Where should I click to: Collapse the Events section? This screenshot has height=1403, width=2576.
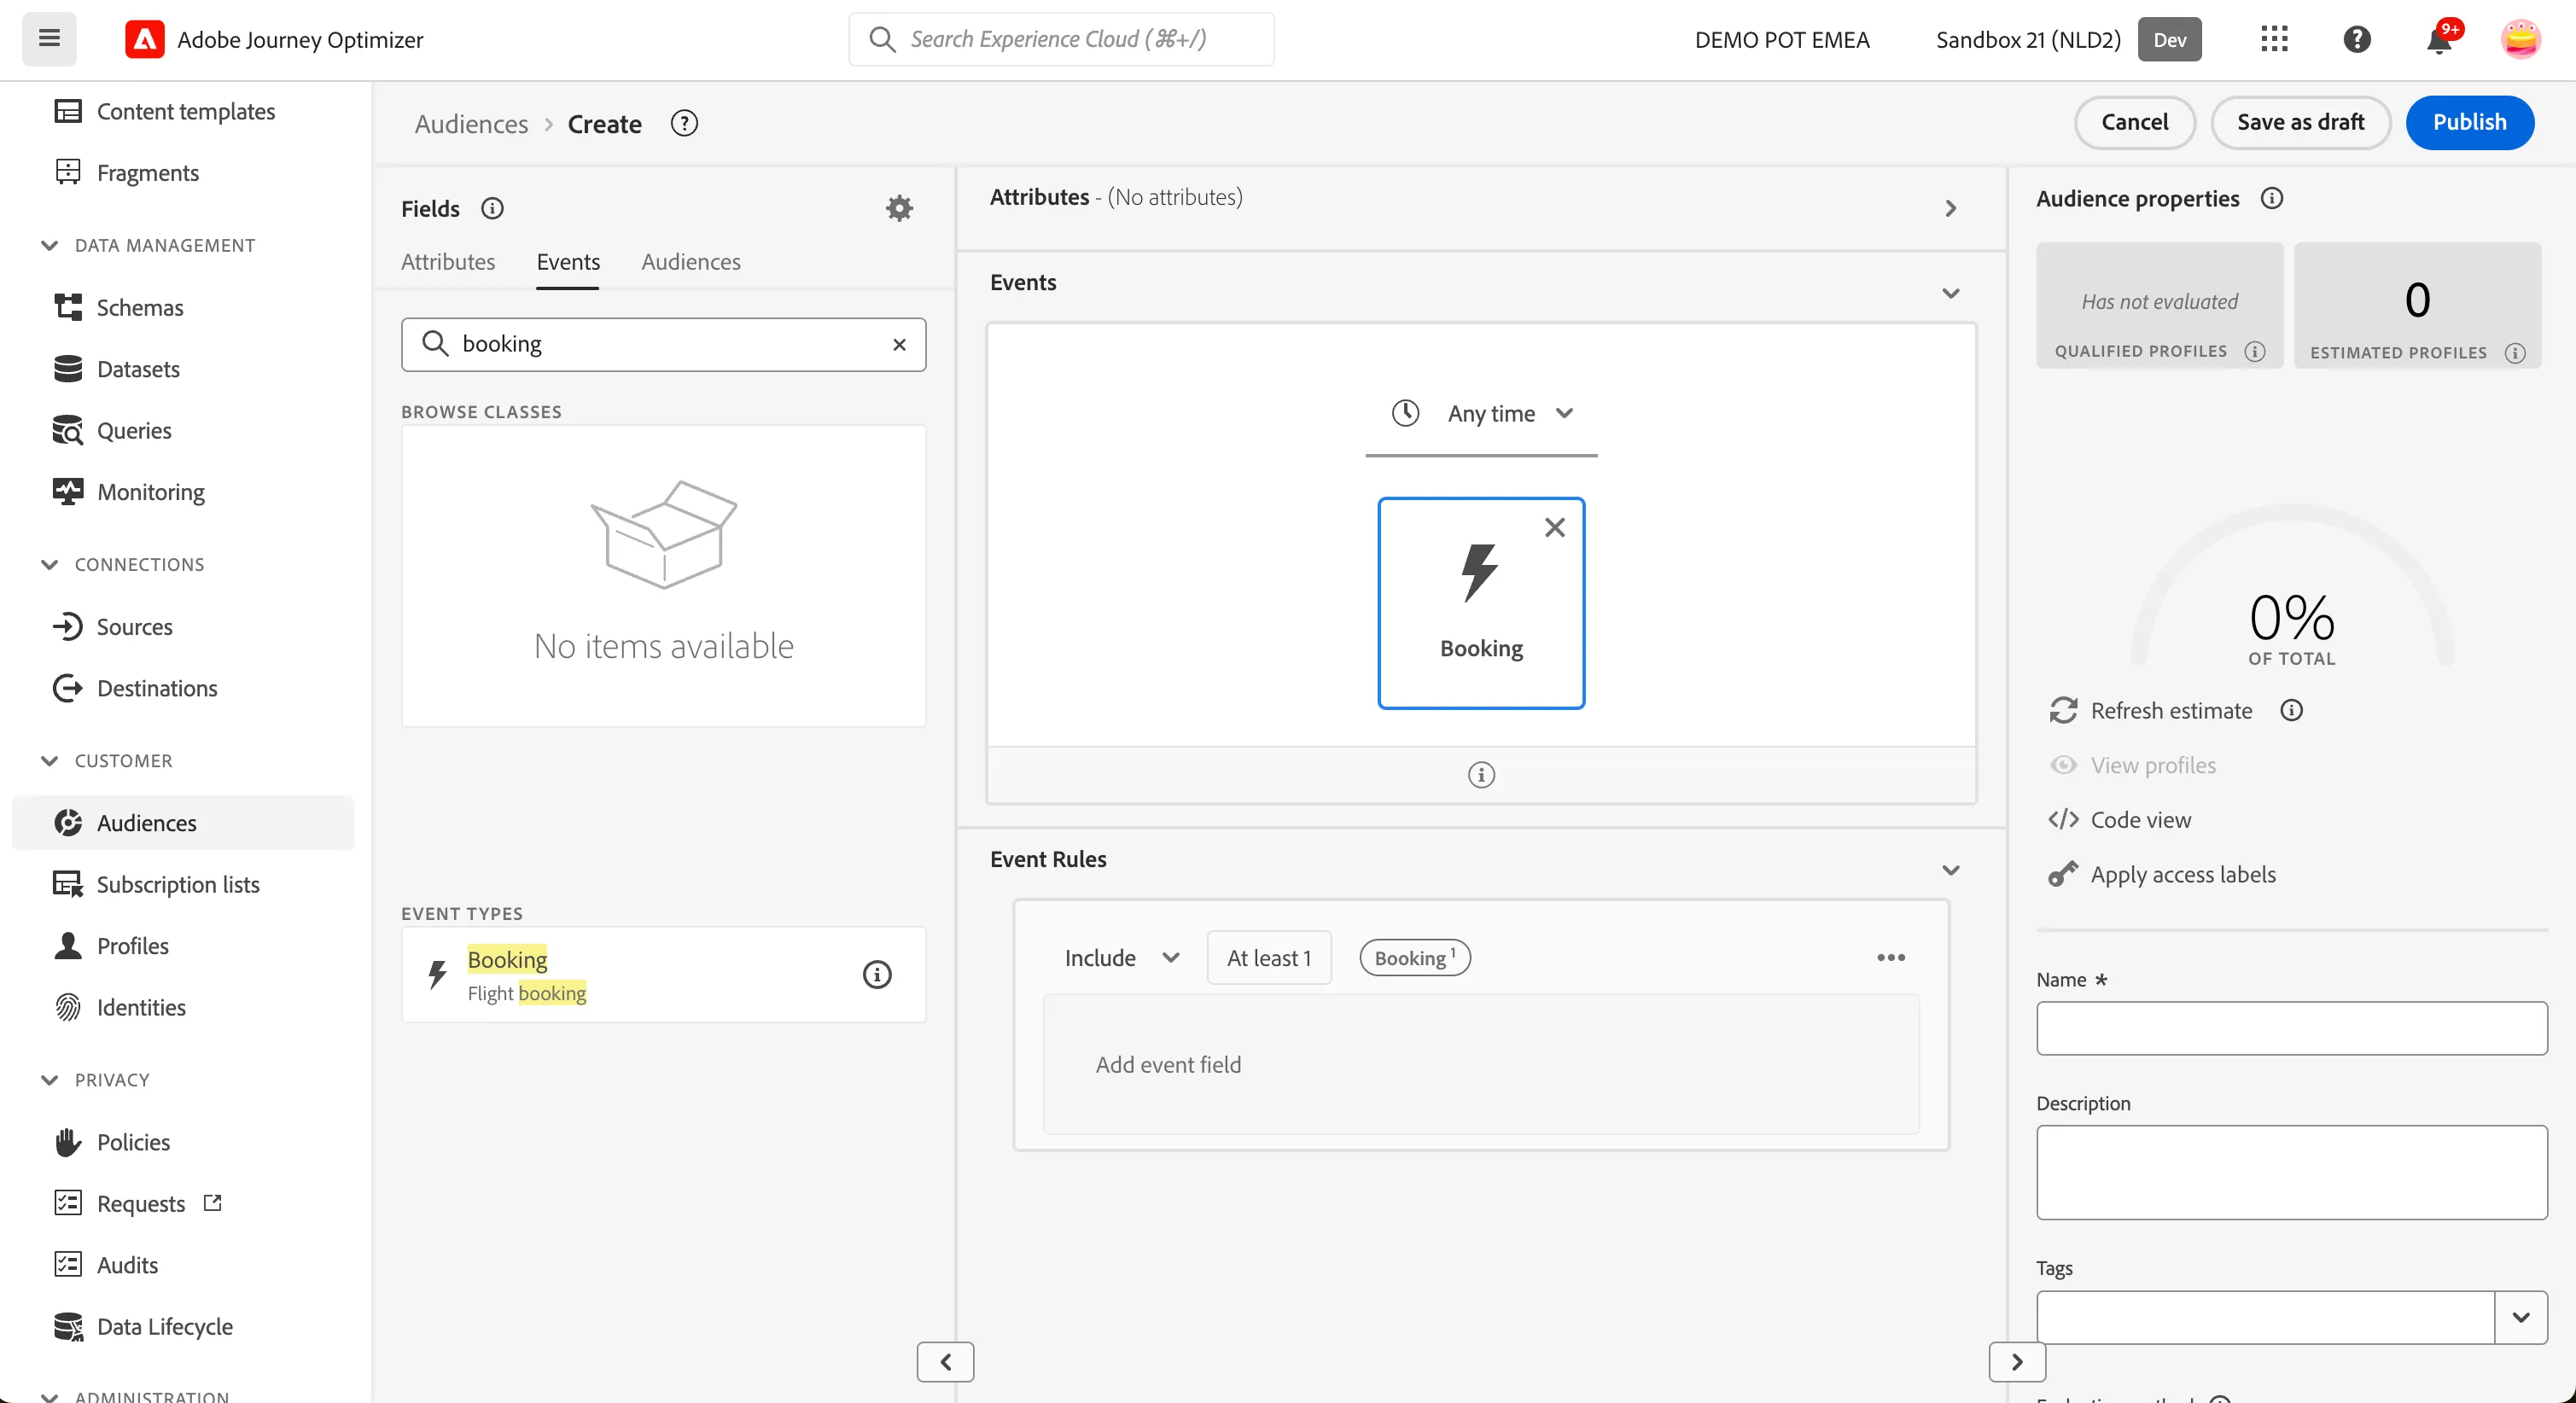pyautogui.click(x=1950, y=293)
